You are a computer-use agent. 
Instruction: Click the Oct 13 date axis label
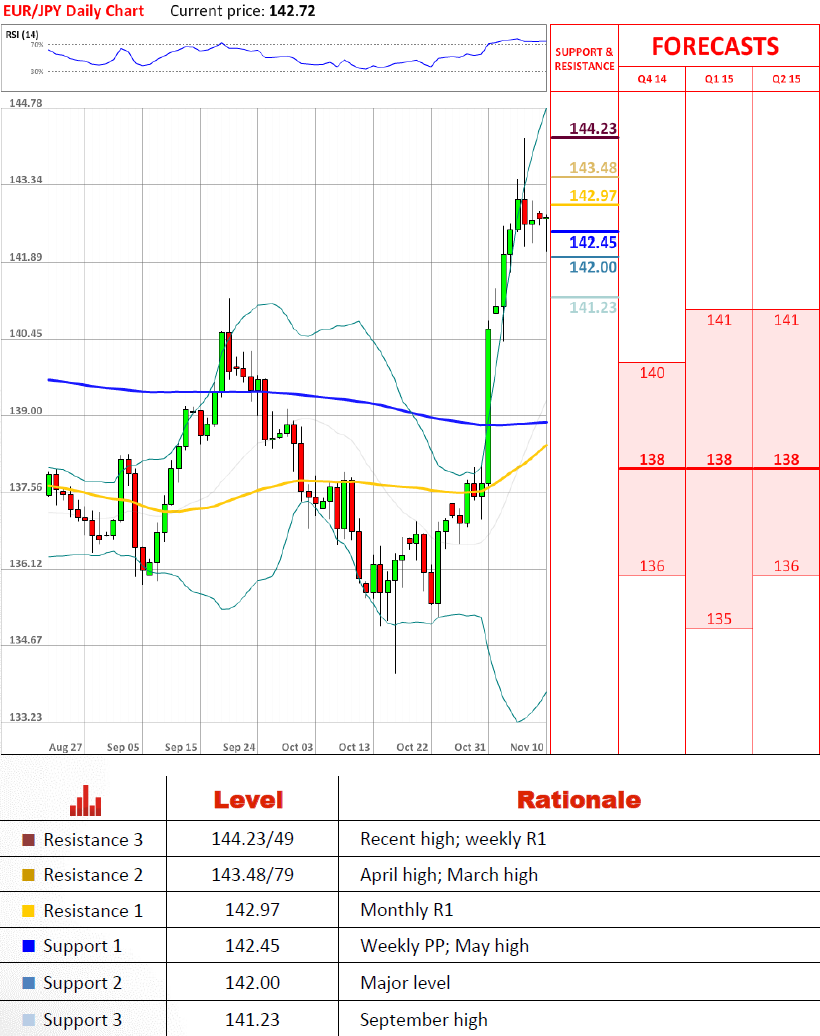(x=354, y=747)
